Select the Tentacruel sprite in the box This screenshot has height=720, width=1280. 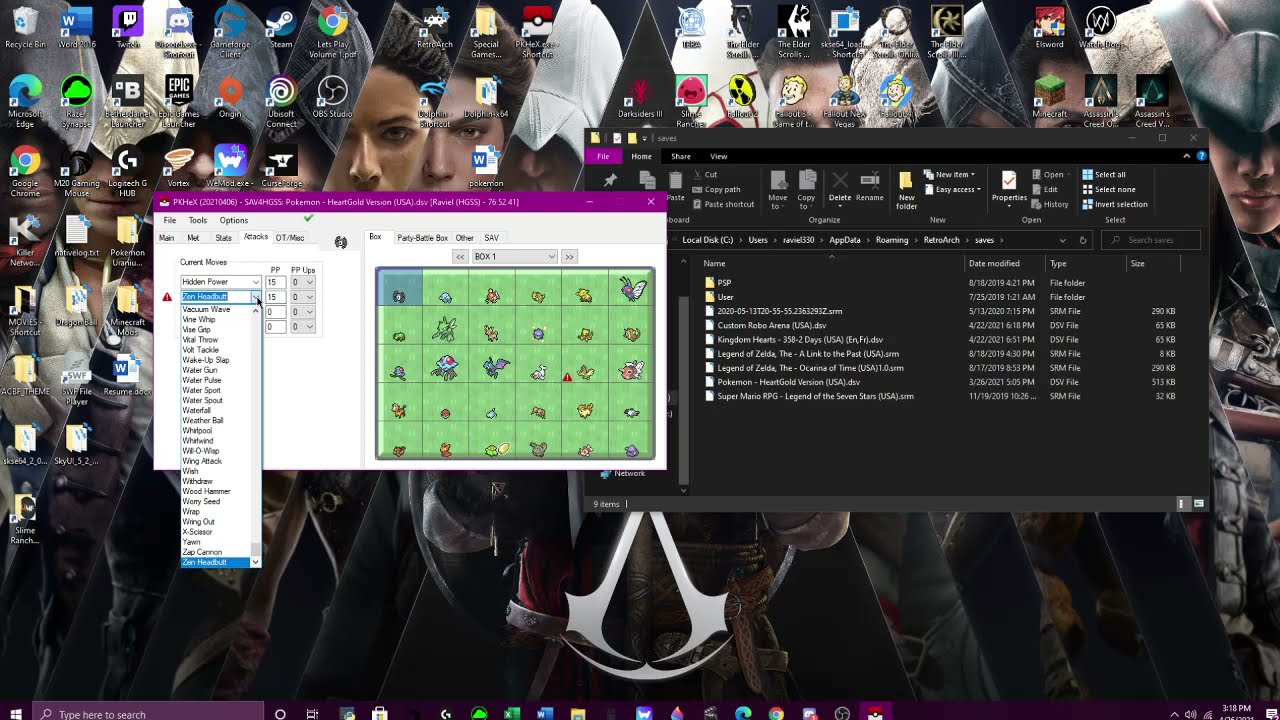pos(444,369)
